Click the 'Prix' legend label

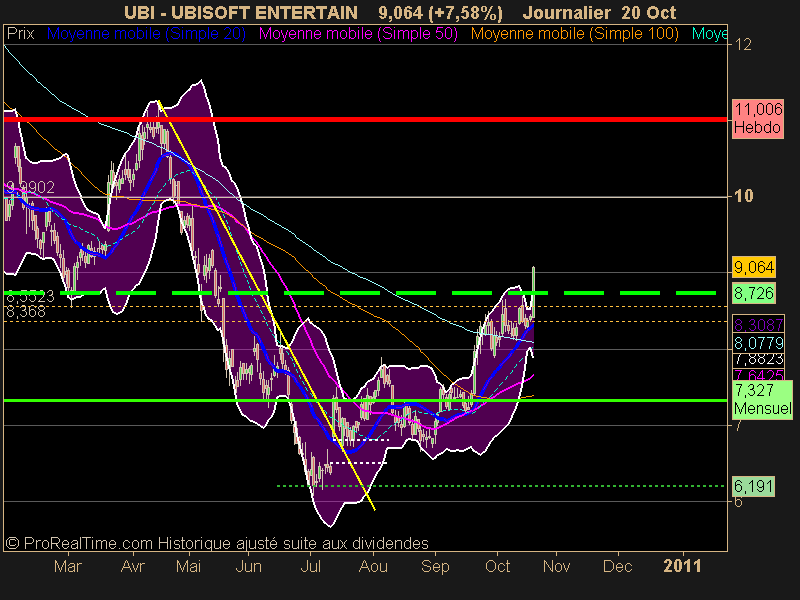20,34
